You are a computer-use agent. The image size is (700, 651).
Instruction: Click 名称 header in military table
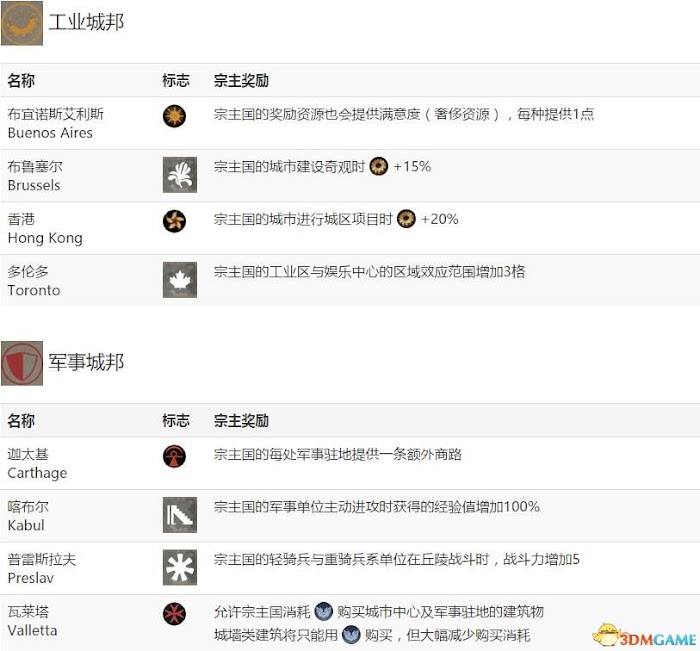coord(21,421)
